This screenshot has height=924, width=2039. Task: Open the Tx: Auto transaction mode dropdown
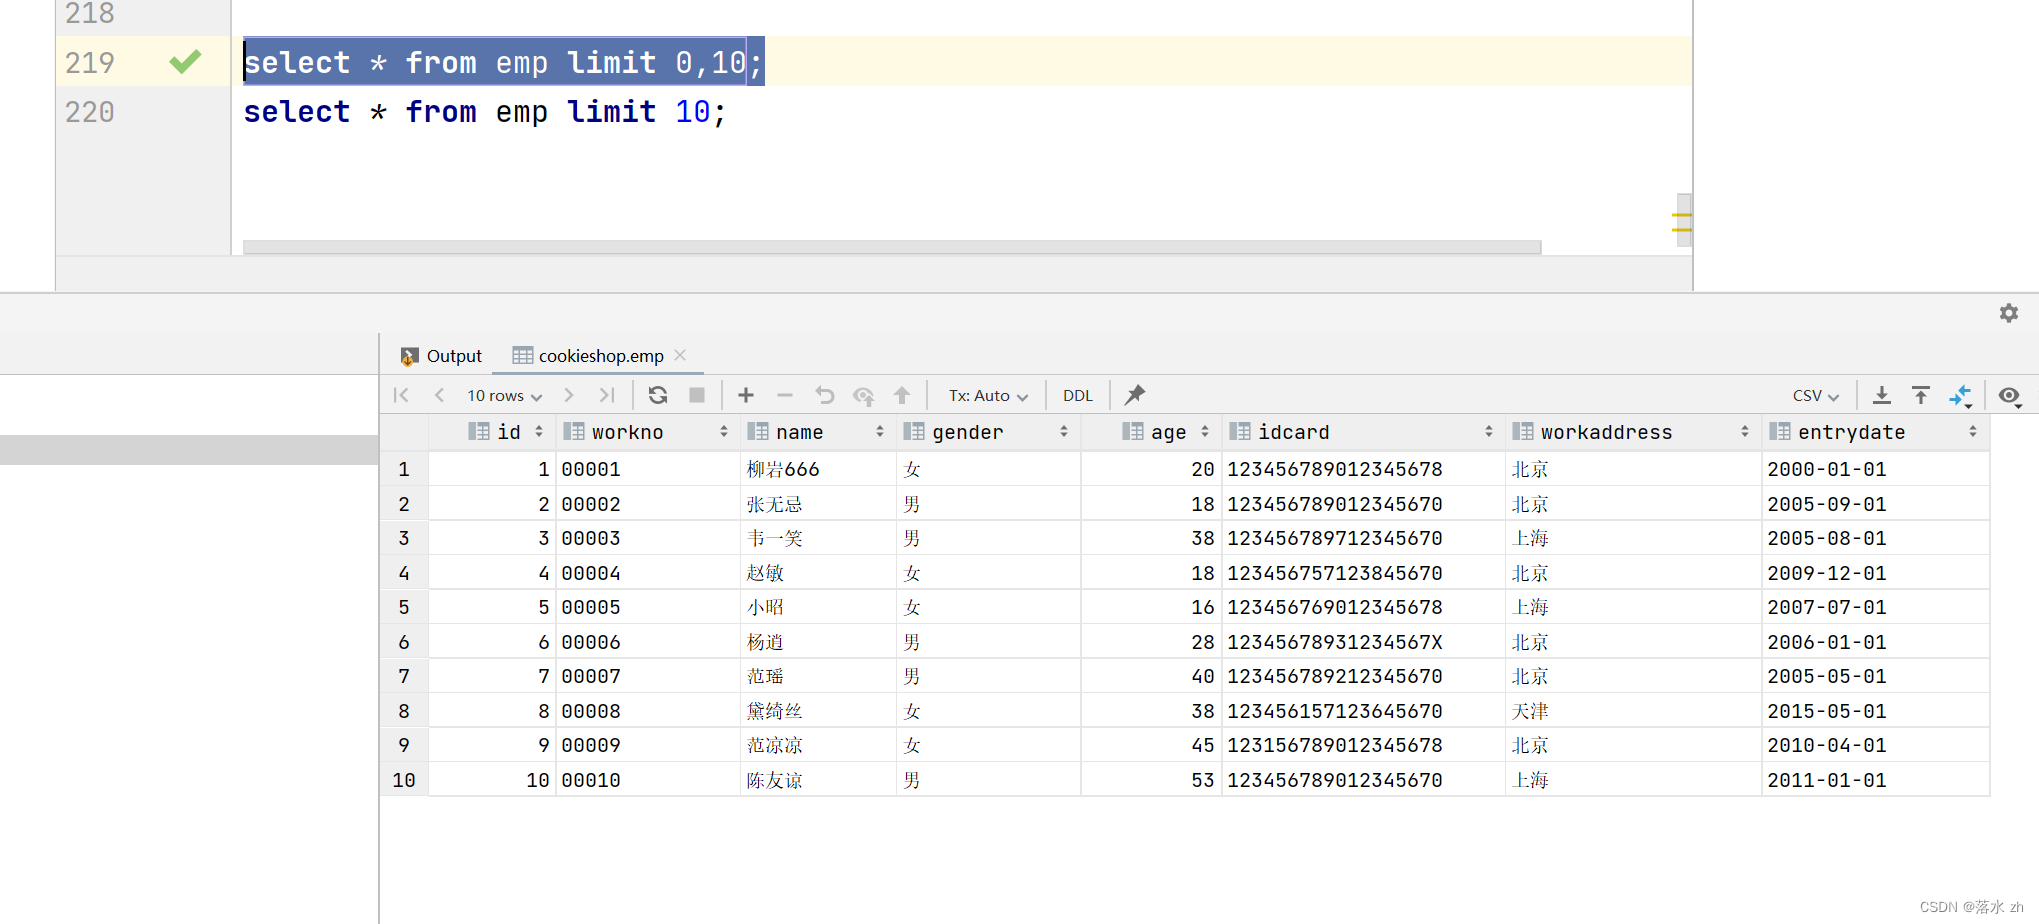(x=988, y=396)
